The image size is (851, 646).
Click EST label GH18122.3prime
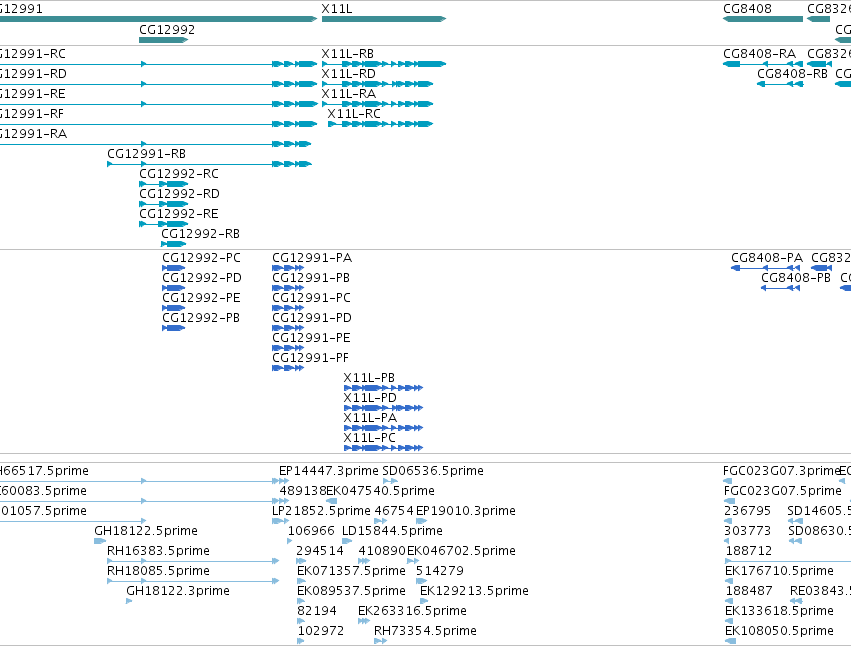[x=178, y=592]
